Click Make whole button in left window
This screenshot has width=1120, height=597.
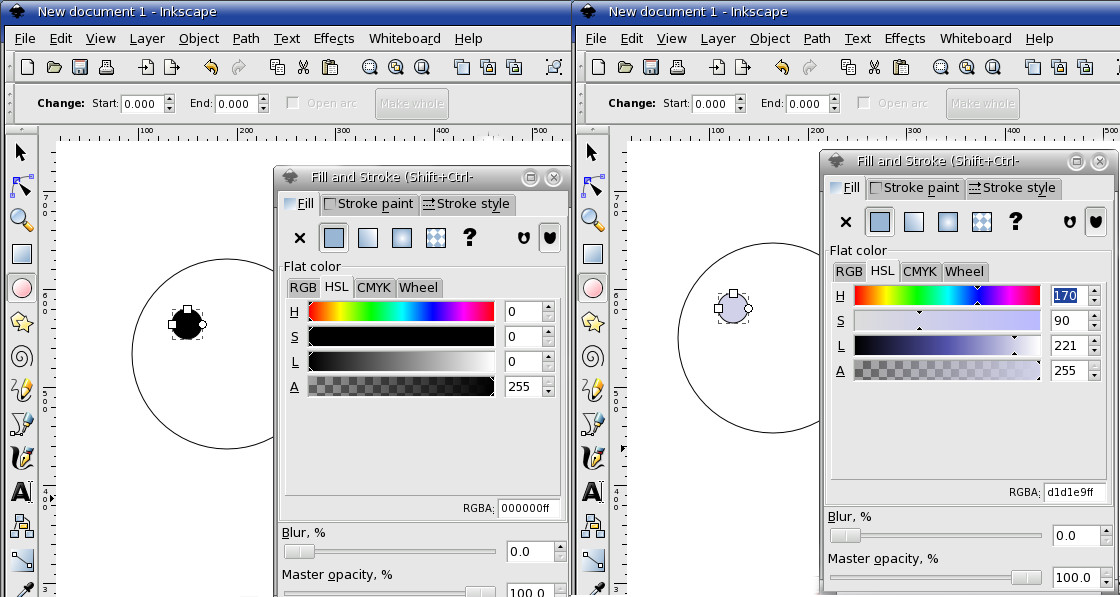coord(411,104)
